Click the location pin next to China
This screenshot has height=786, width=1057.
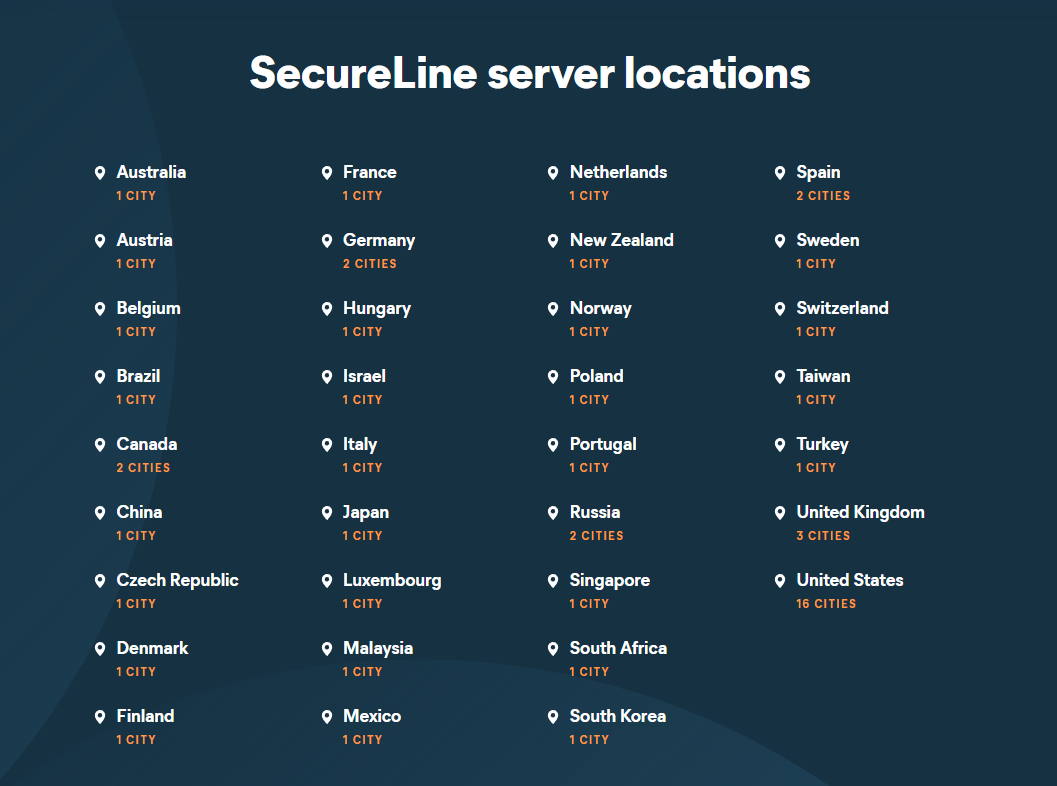click(x=100, y=513)
